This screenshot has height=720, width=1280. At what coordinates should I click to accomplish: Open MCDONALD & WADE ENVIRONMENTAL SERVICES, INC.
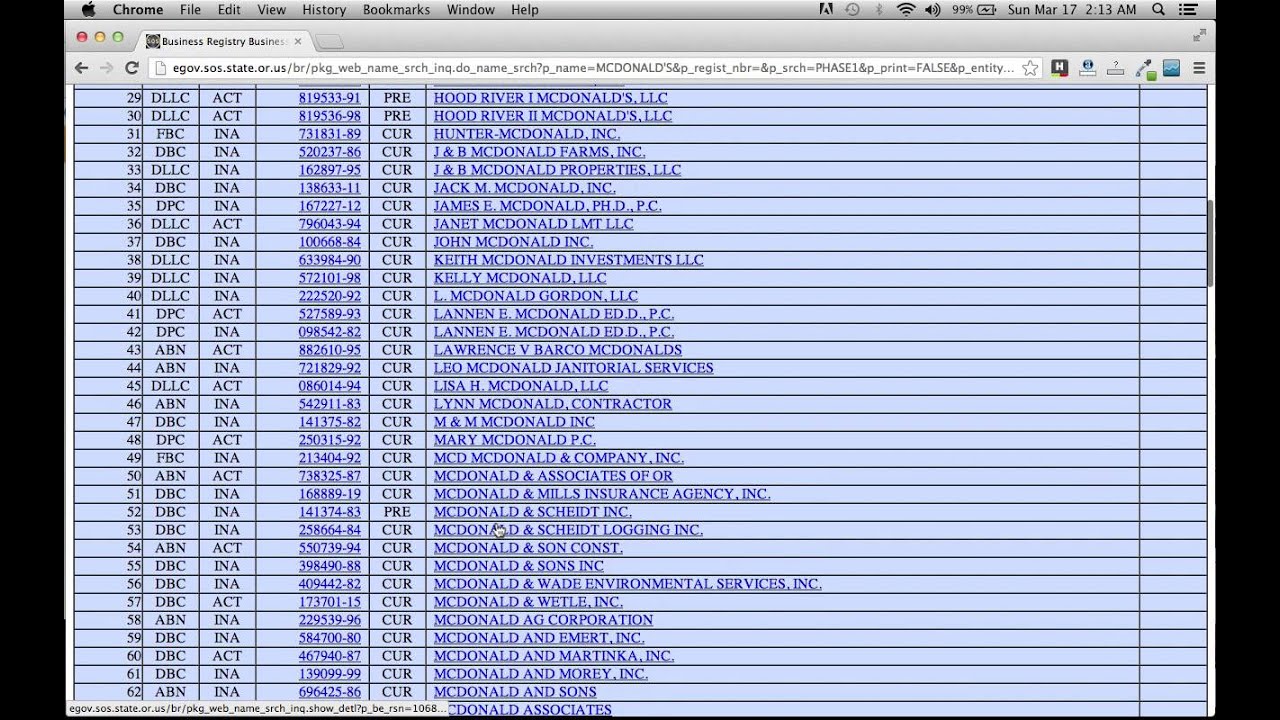pyautogui.click(x=627, y=584)
